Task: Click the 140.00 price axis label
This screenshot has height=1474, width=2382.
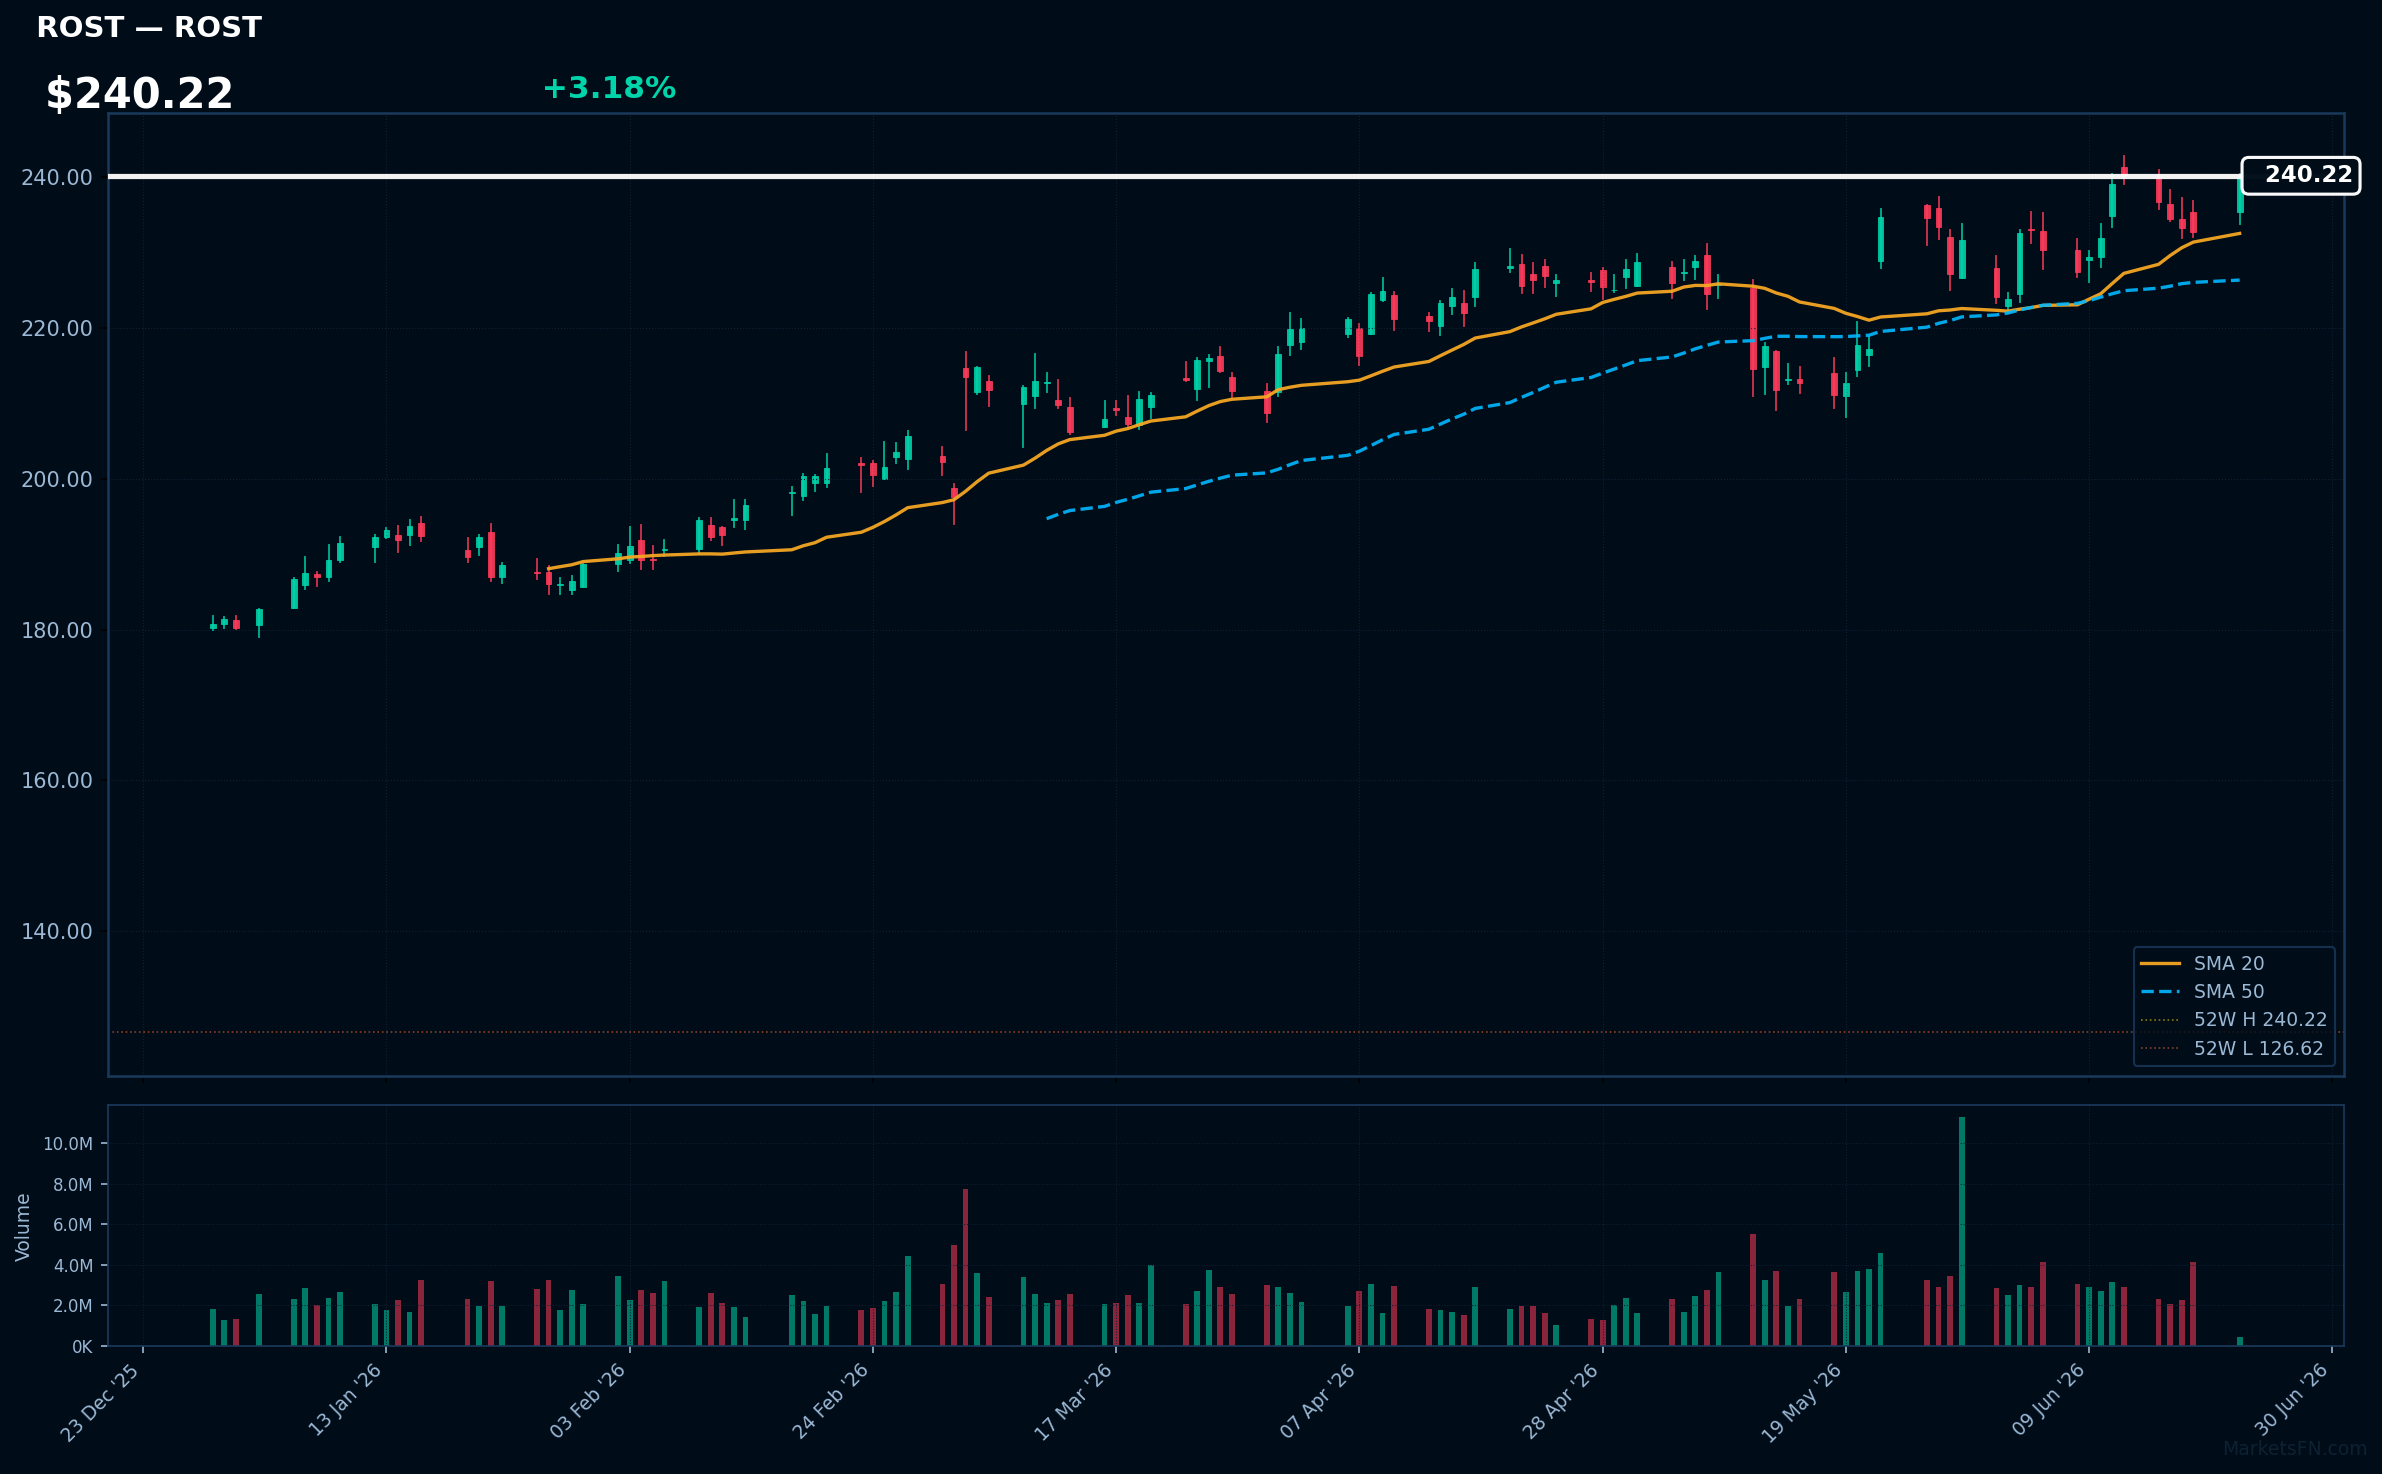Action: (x=57, y=932)
